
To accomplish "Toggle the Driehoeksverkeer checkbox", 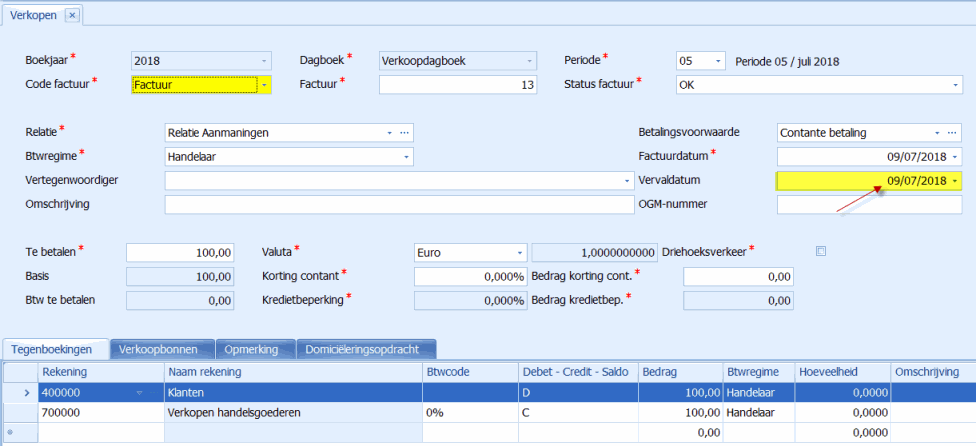I will pos(821,252).
